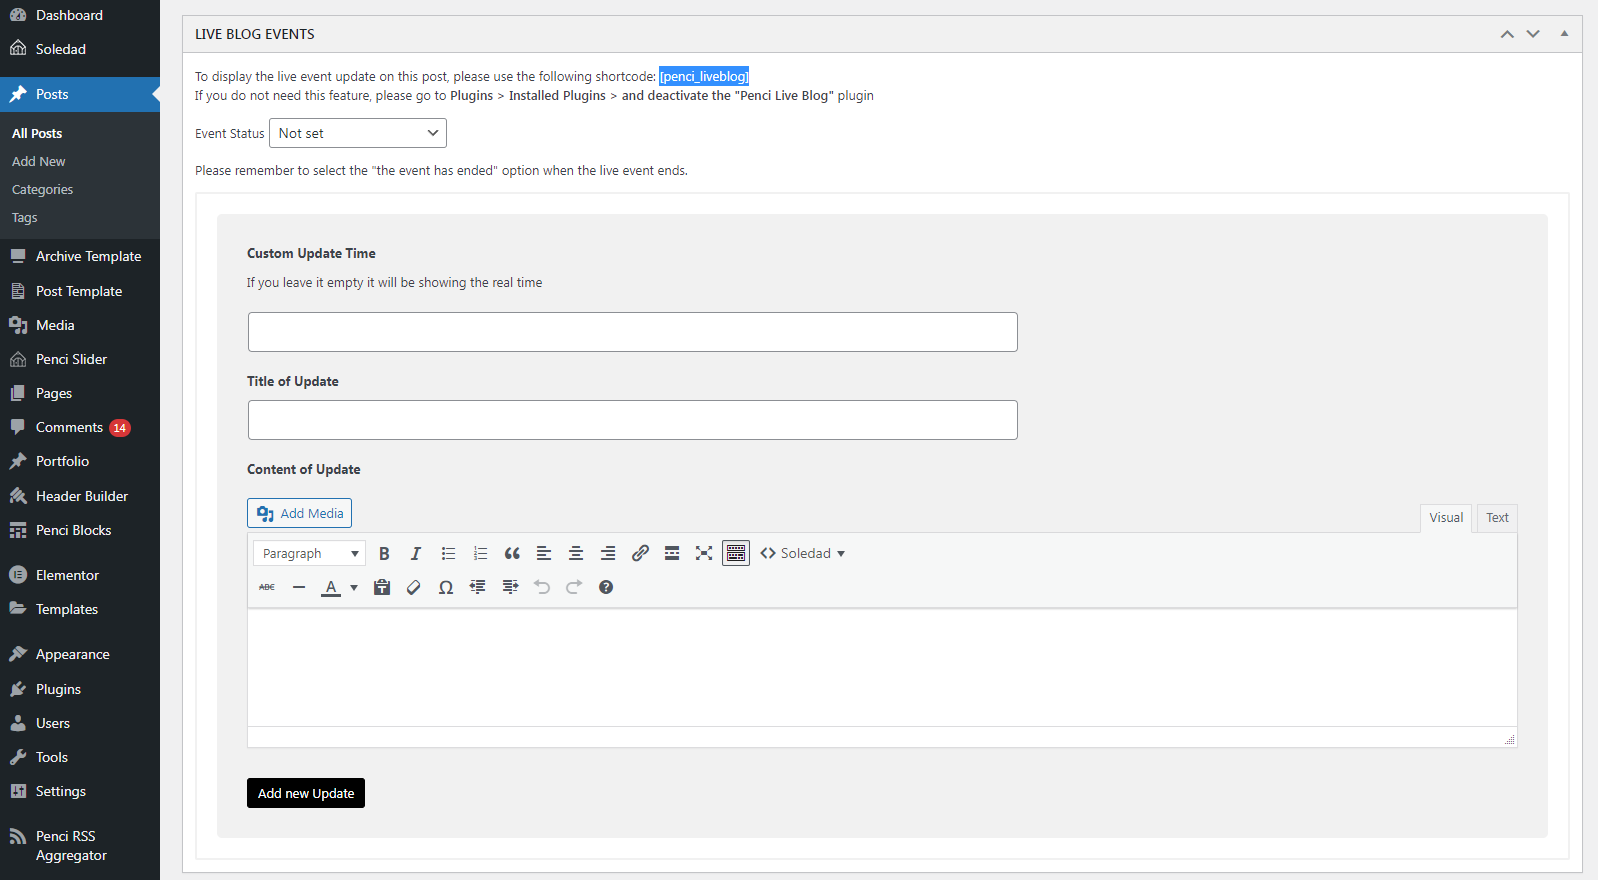Apply strikethrough formatting

pyautogui.click(x=267, y=587)
